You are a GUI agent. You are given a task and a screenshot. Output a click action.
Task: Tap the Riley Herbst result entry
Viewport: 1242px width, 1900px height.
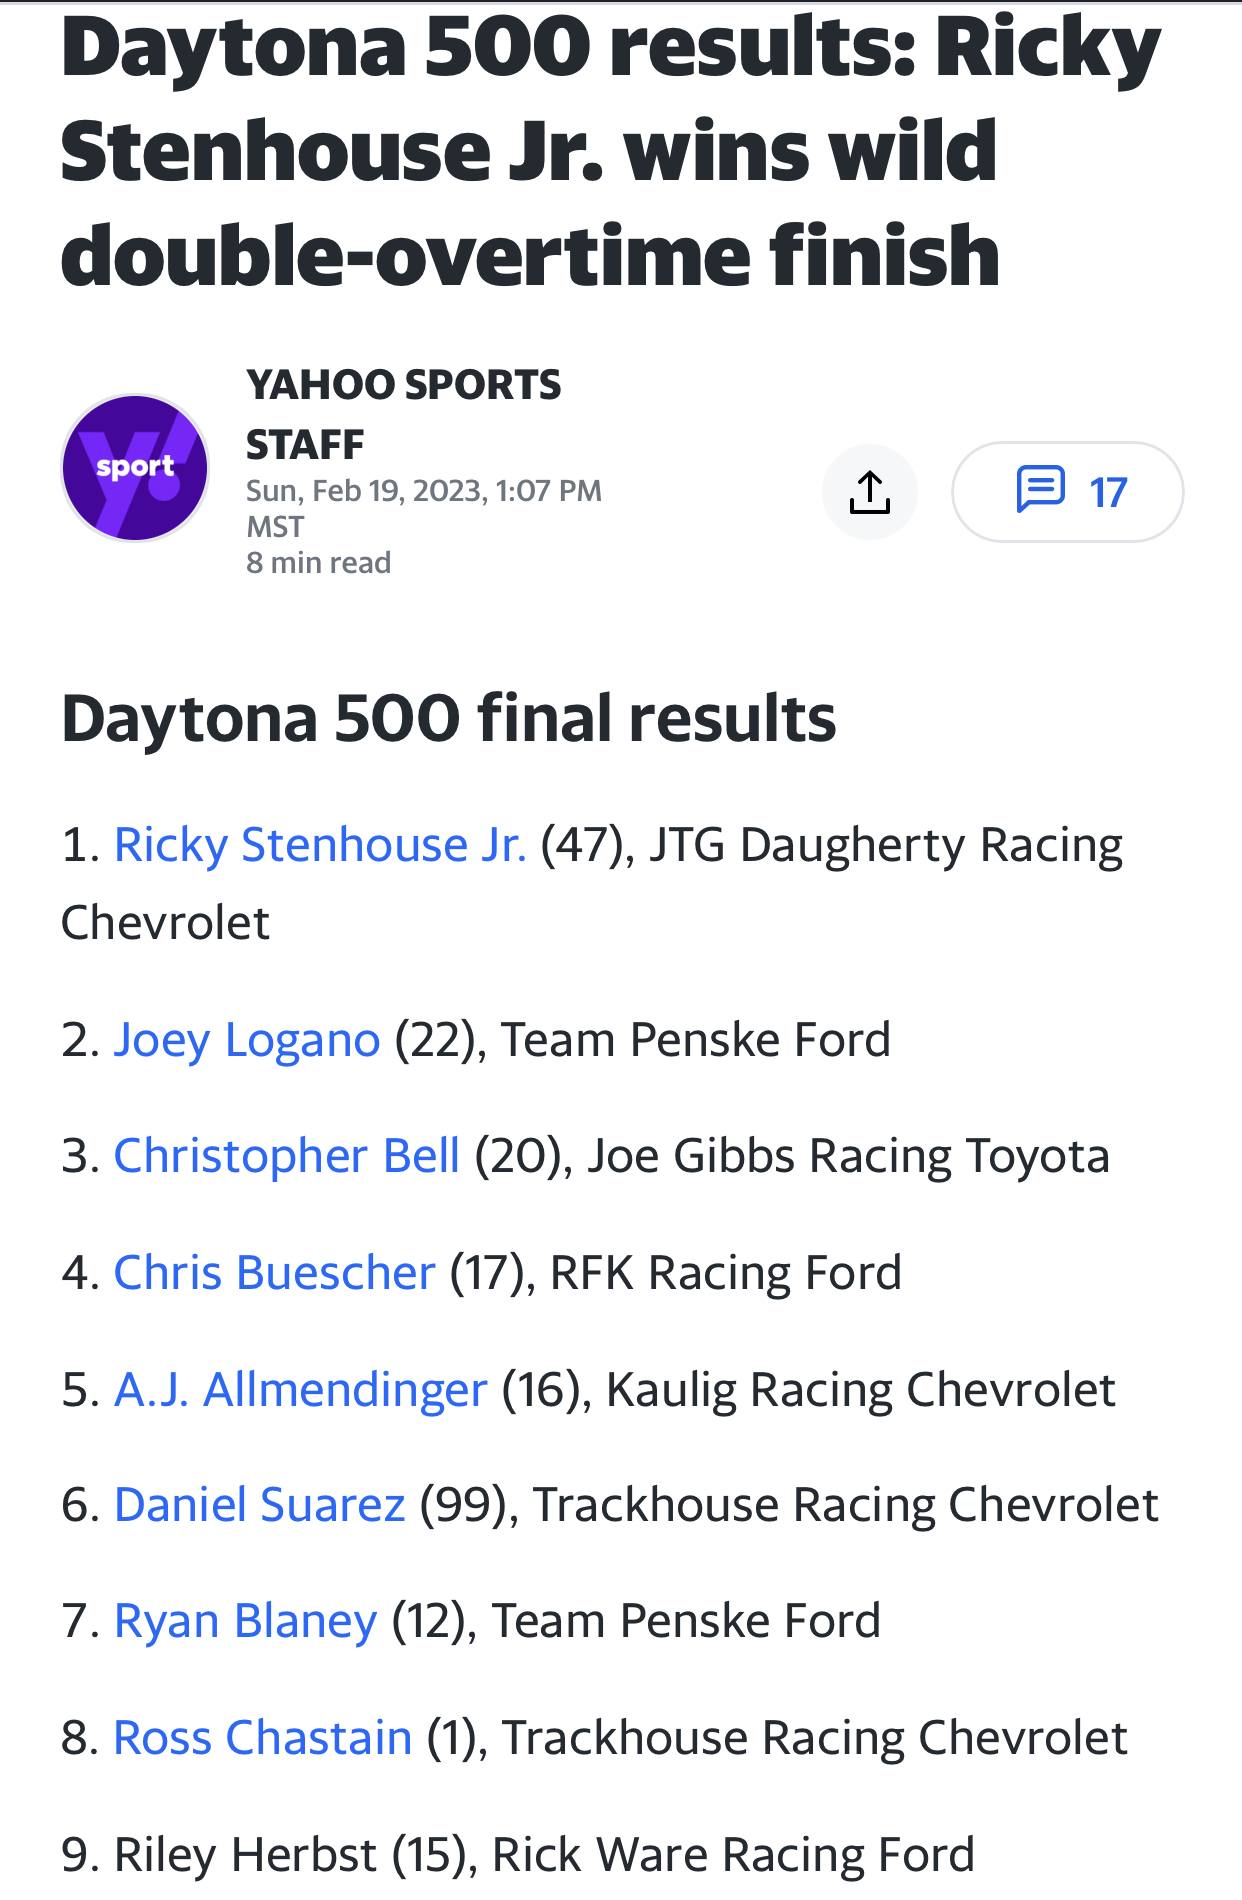point(518,1855)
